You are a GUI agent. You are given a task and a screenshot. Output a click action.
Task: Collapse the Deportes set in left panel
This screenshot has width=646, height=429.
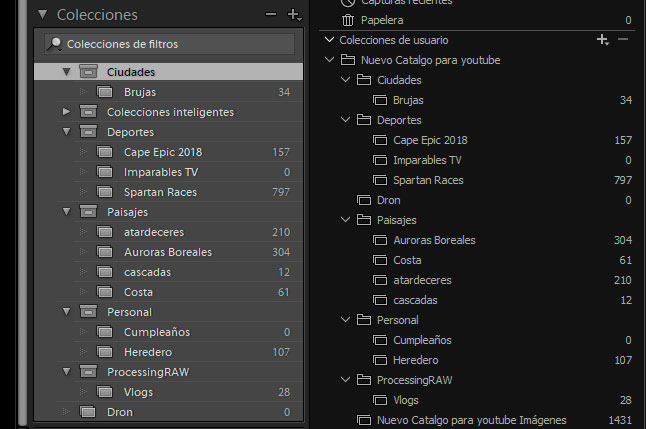[67, 132]
